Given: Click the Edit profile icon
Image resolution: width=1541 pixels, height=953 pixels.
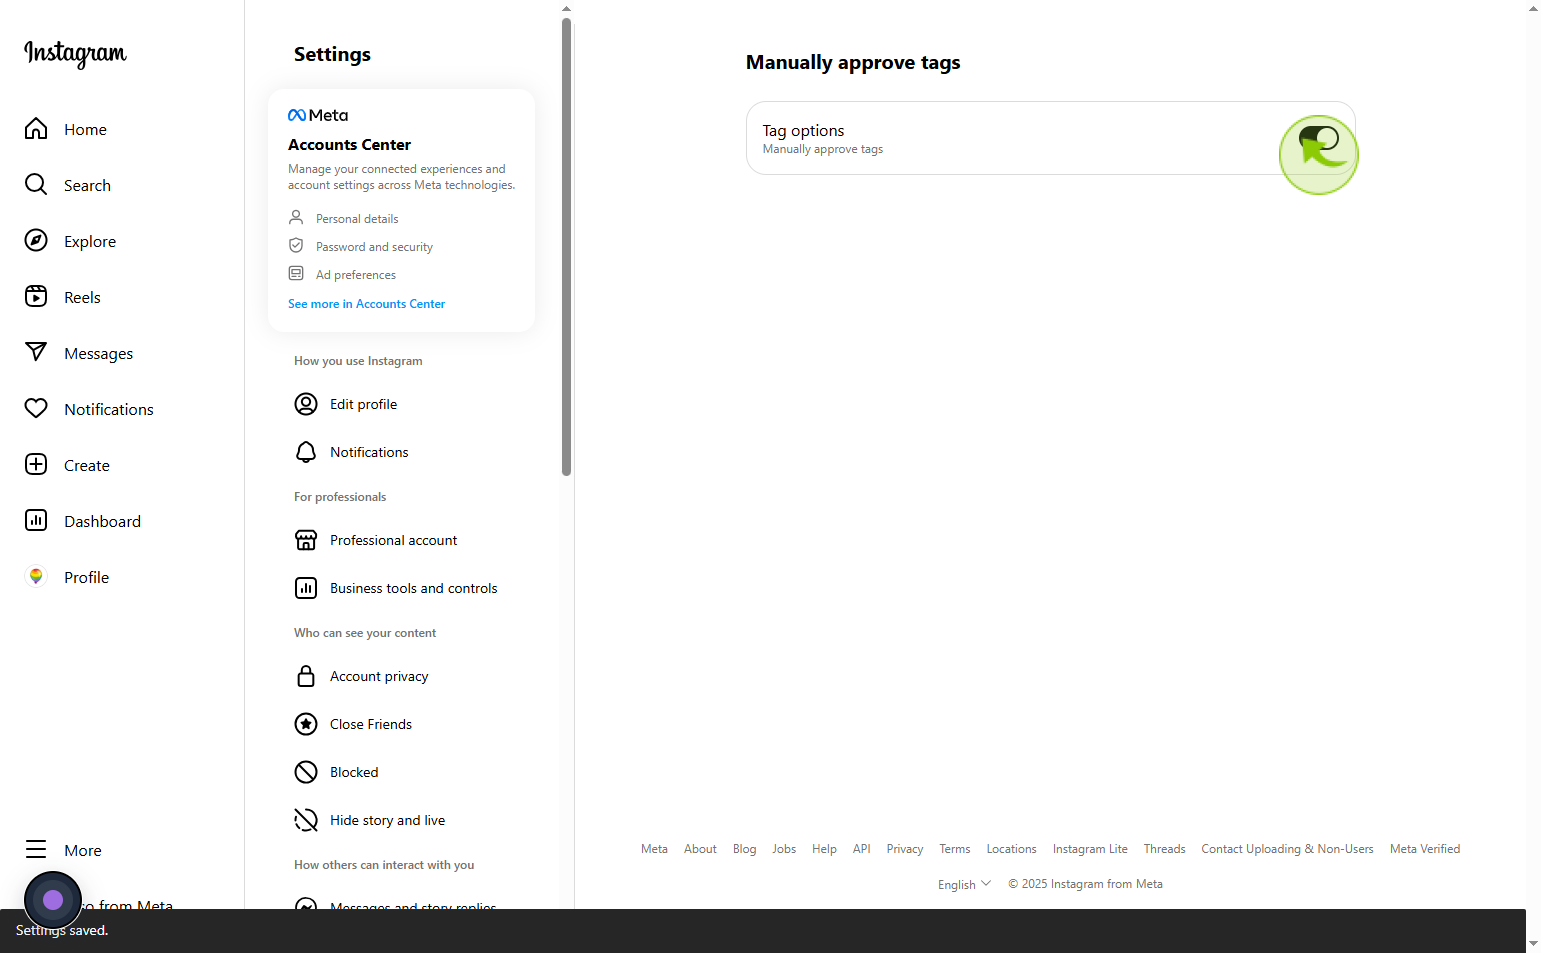Looking at the screenshot, I should pyautogui.click(x=306, y=404).
